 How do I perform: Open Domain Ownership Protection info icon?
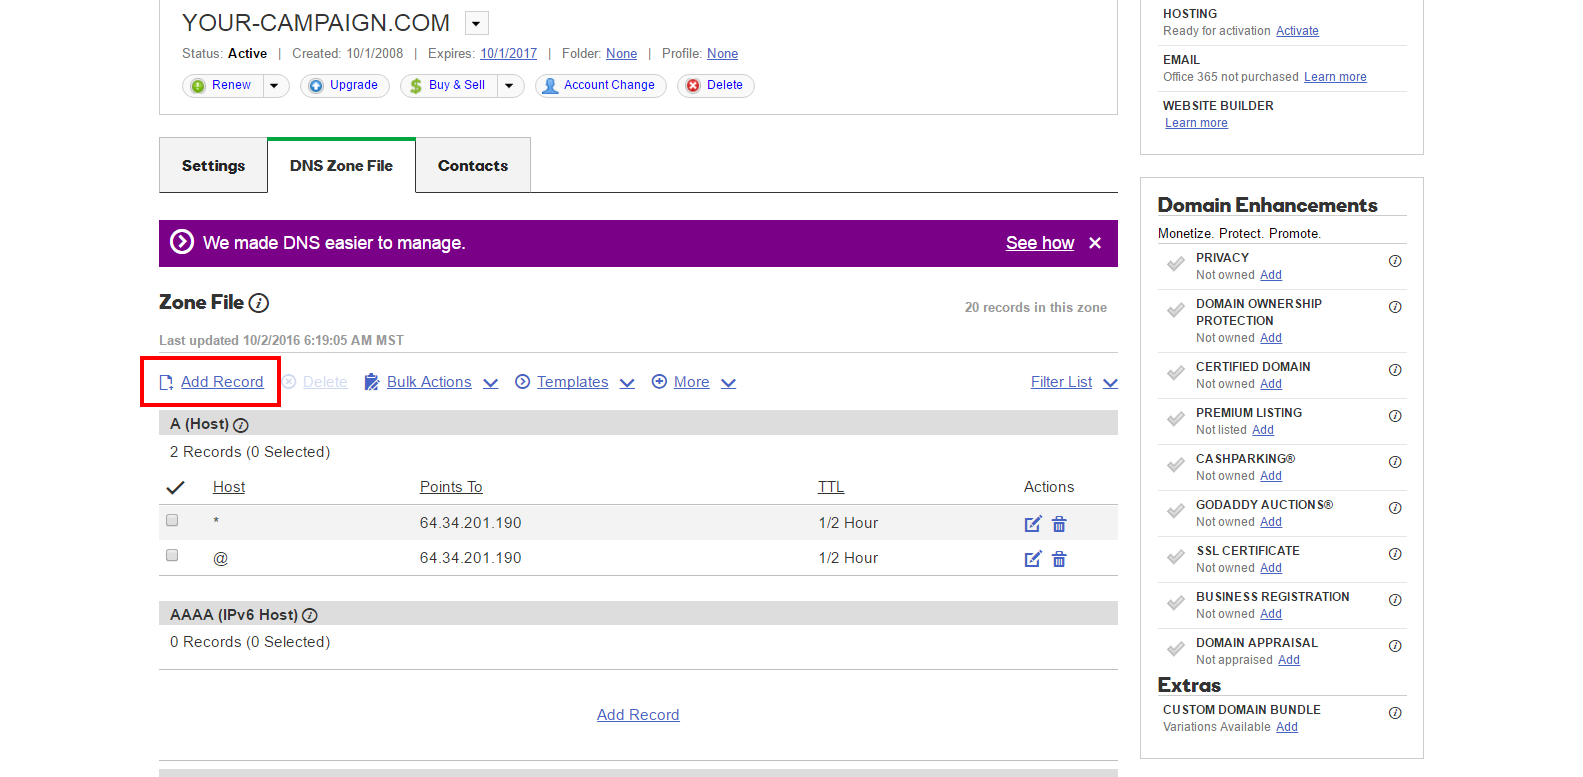pyautogui.click(x=1395, y=307)
